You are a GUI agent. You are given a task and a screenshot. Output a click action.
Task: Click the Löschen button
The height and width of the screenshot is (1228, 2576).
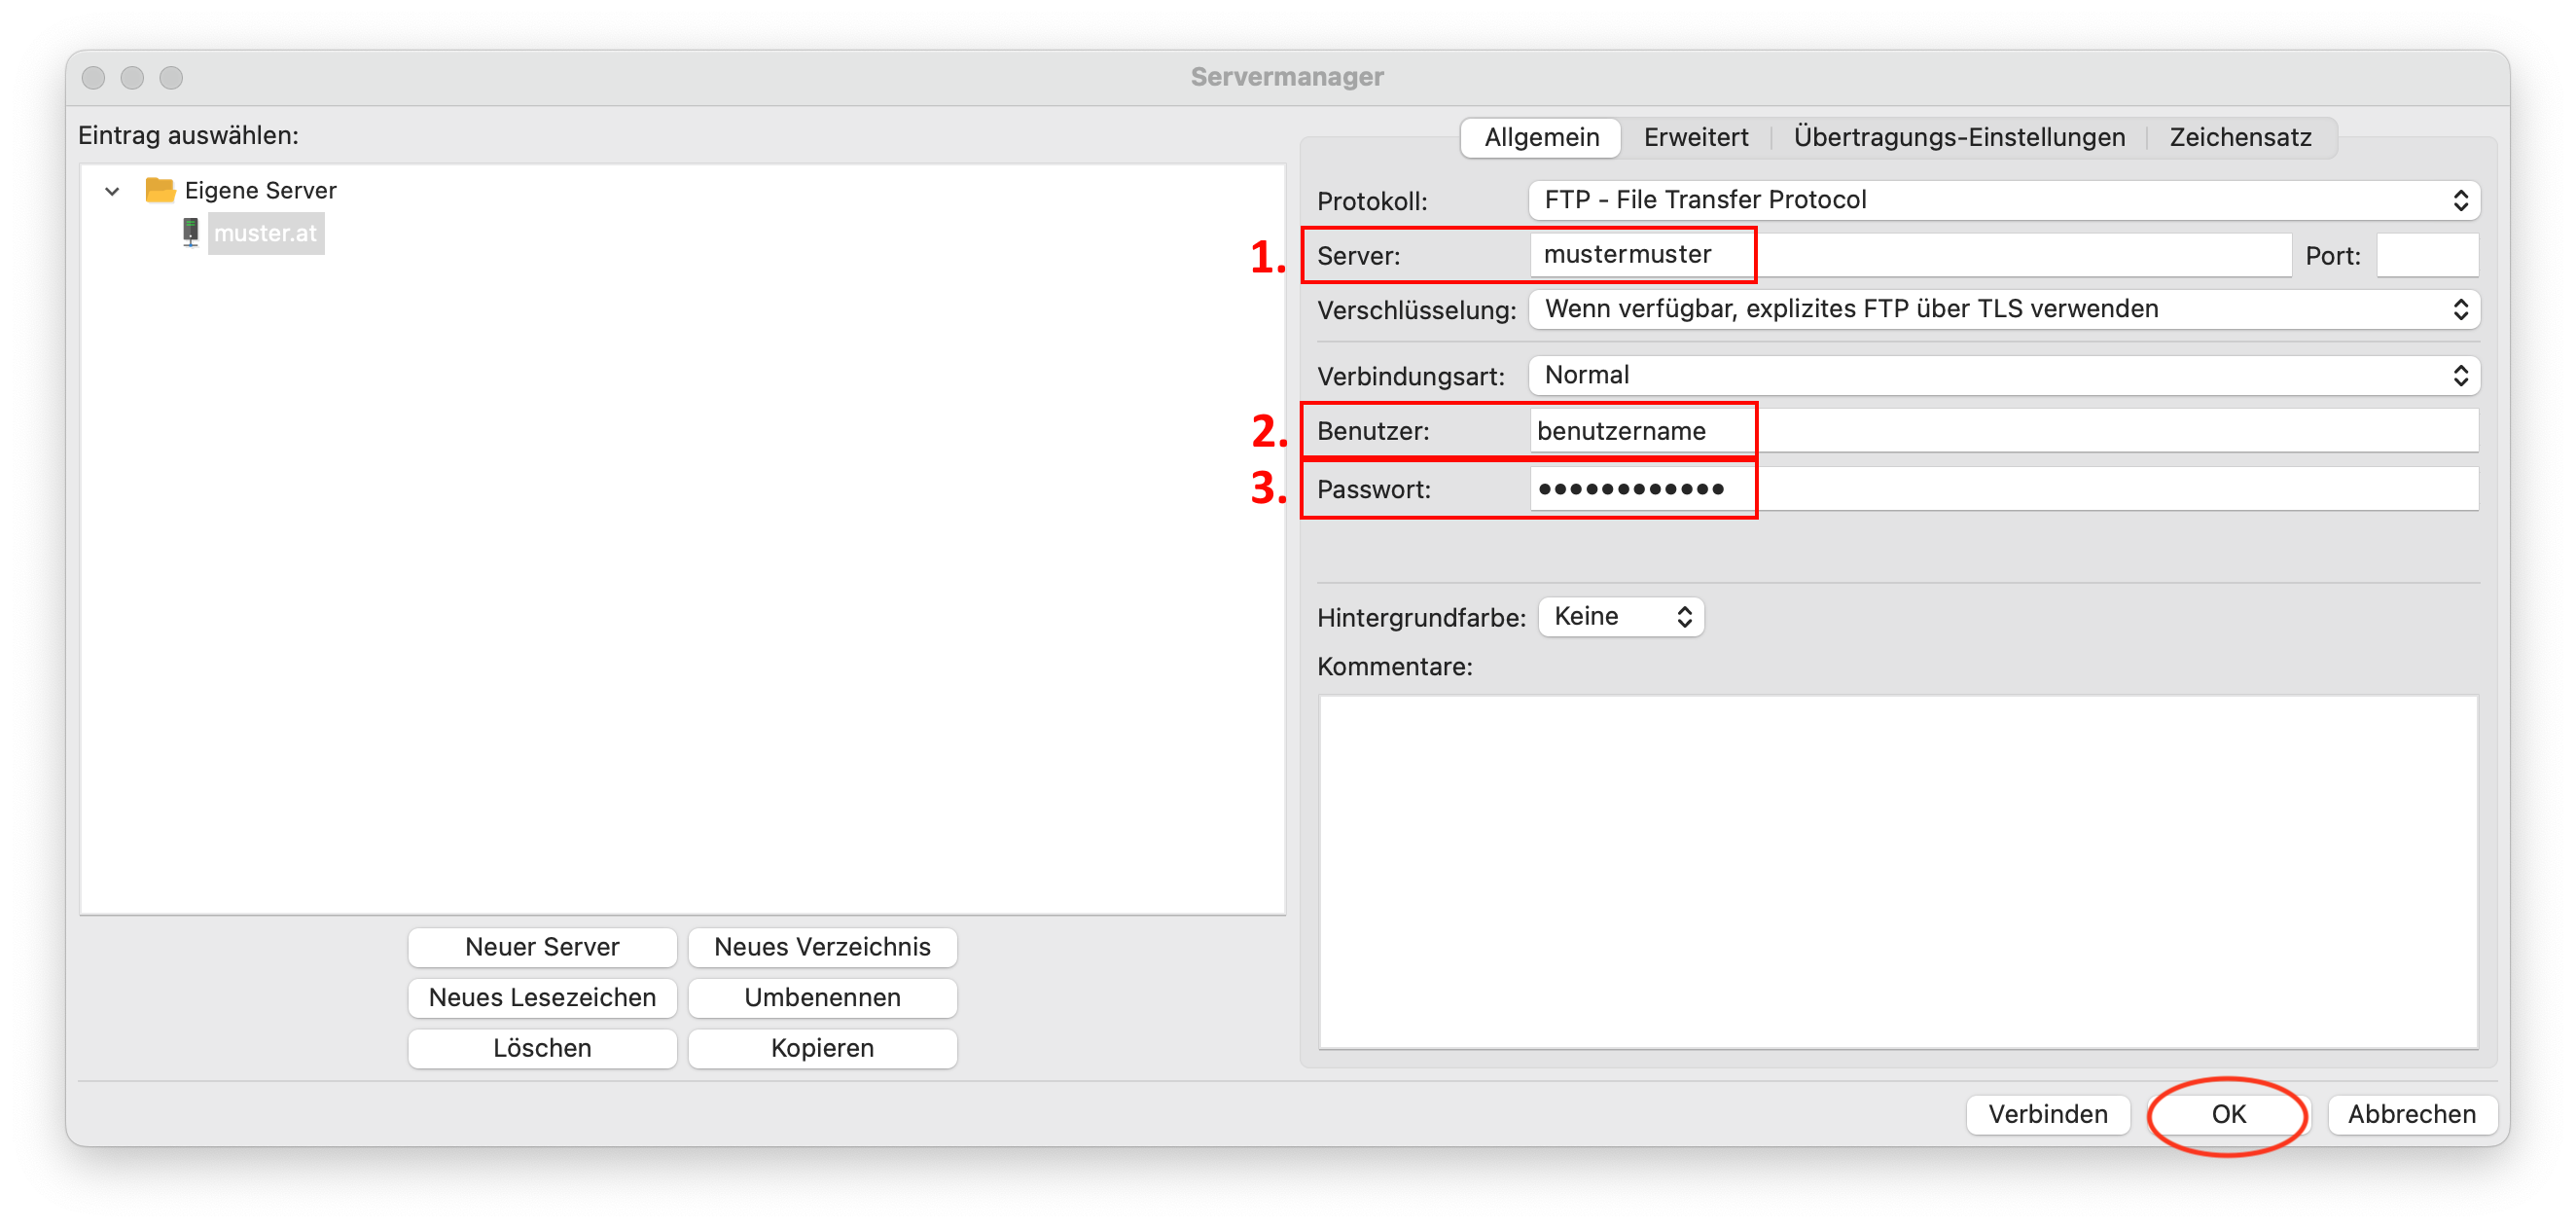[542, 1048]
